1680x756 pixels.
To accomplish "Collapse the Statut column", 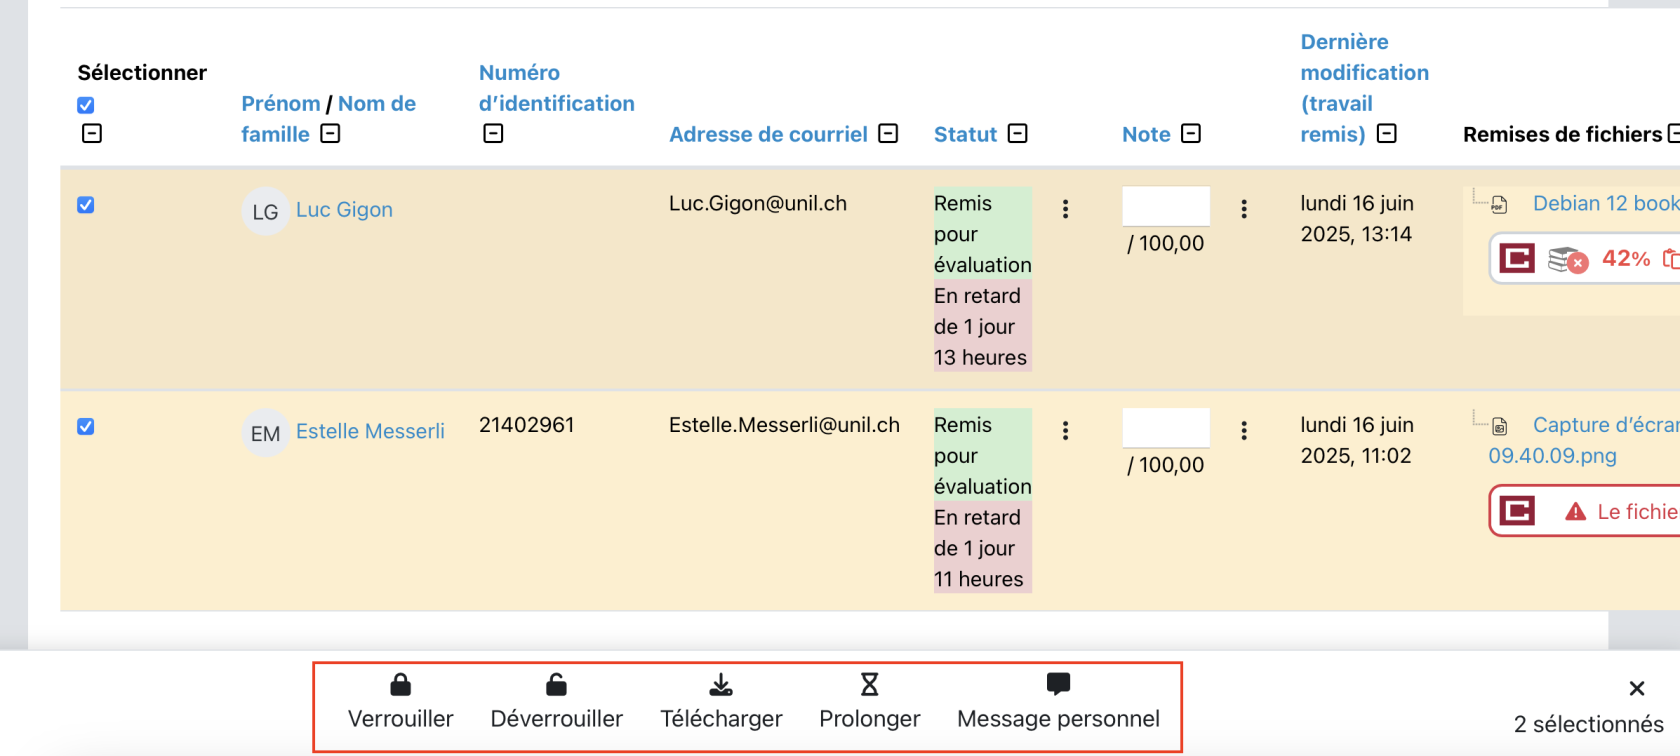I will coord(1017,134).
